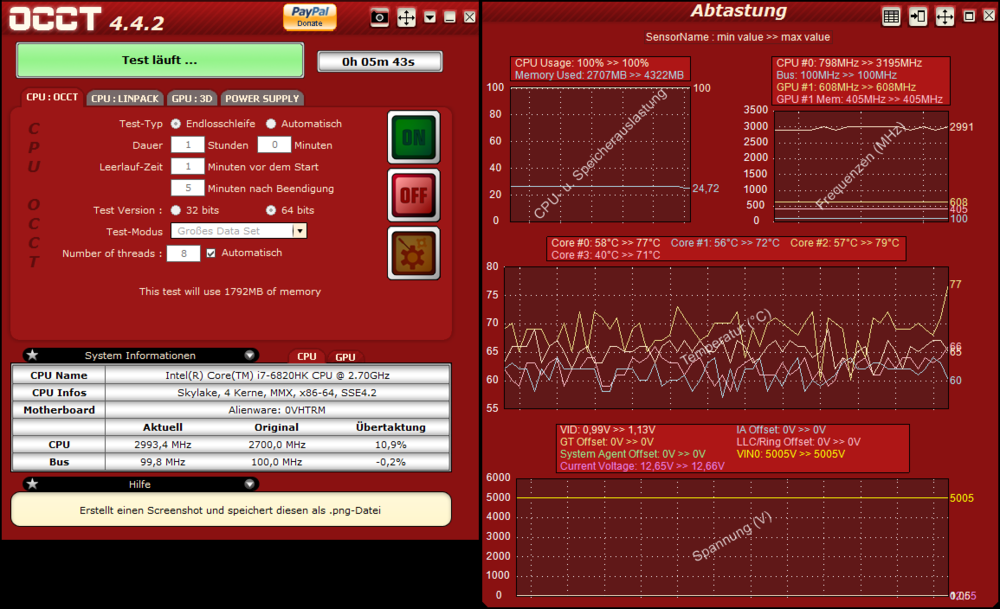
Task: Open the table view icon in Abtastung panel
Action: click(x=891, y=16)
